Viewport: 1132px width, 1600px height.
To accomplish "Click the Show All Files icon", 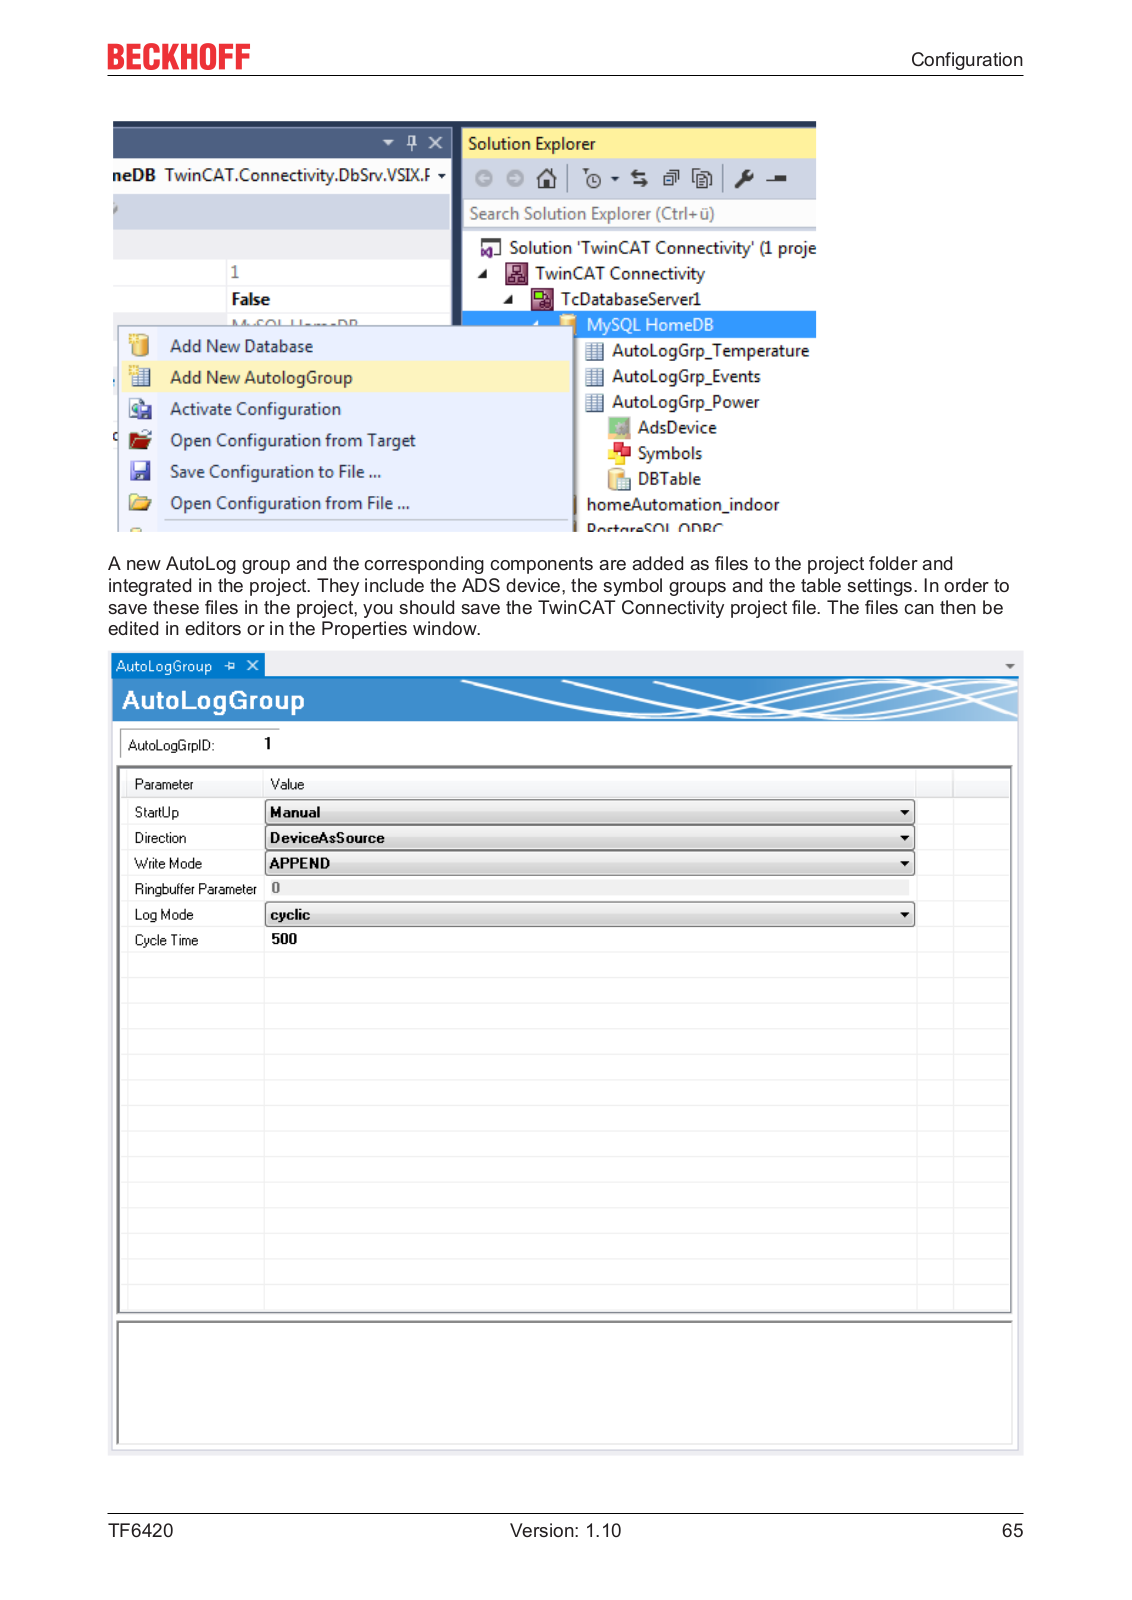I will (x=703, y=179).
